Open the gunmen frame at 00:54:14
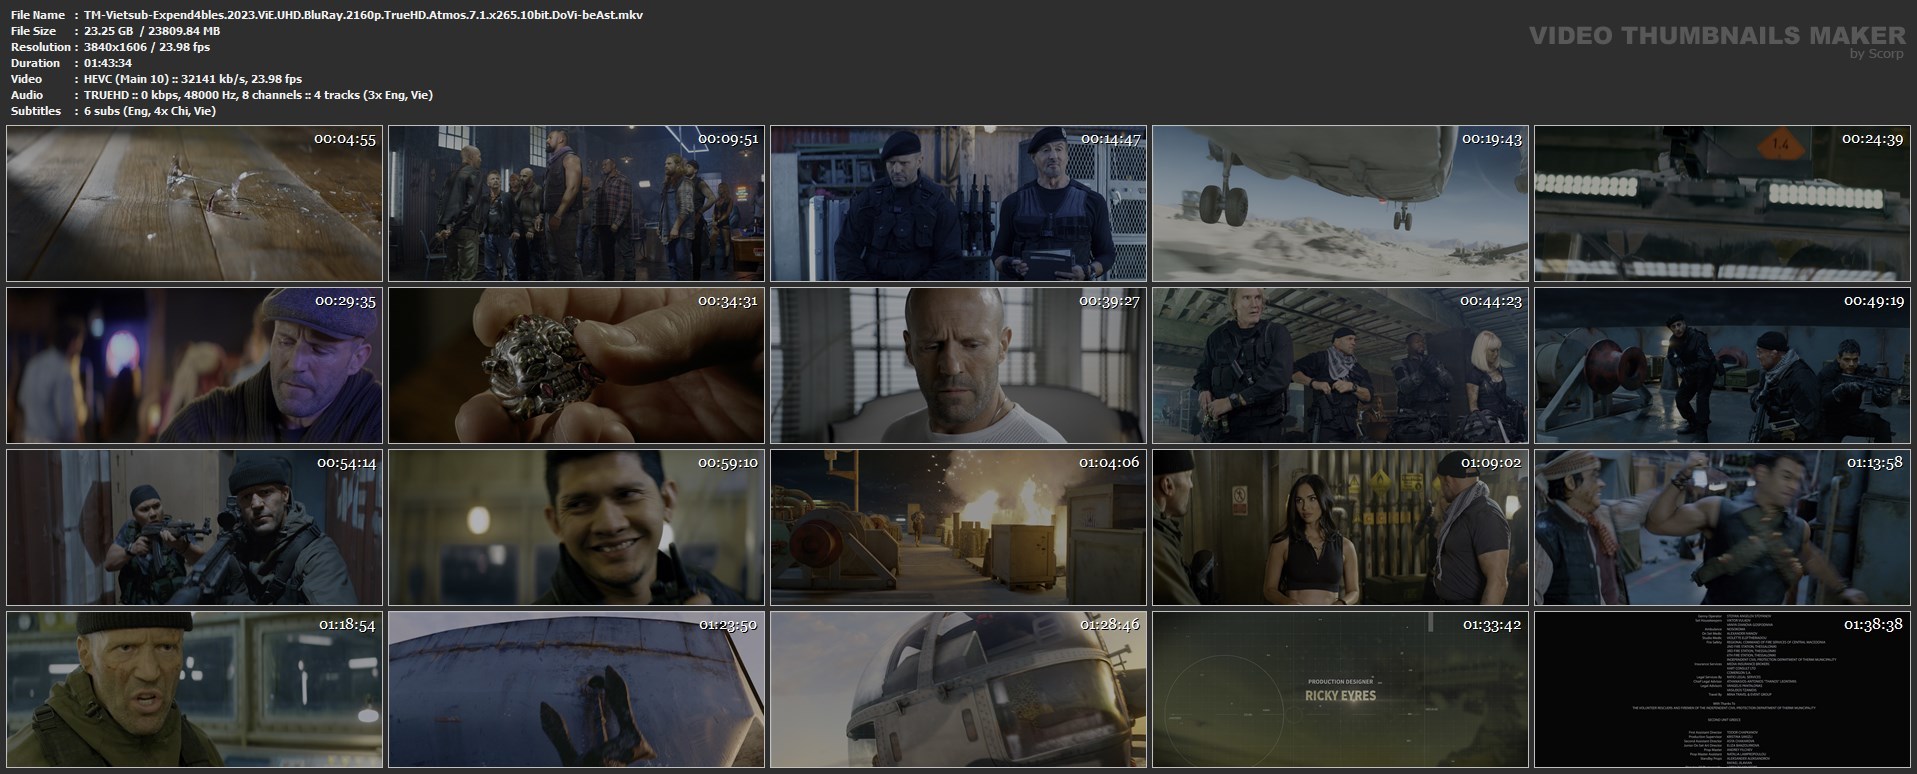The width and height of the screenshot is (1917, 774). (x=194, y=528)
